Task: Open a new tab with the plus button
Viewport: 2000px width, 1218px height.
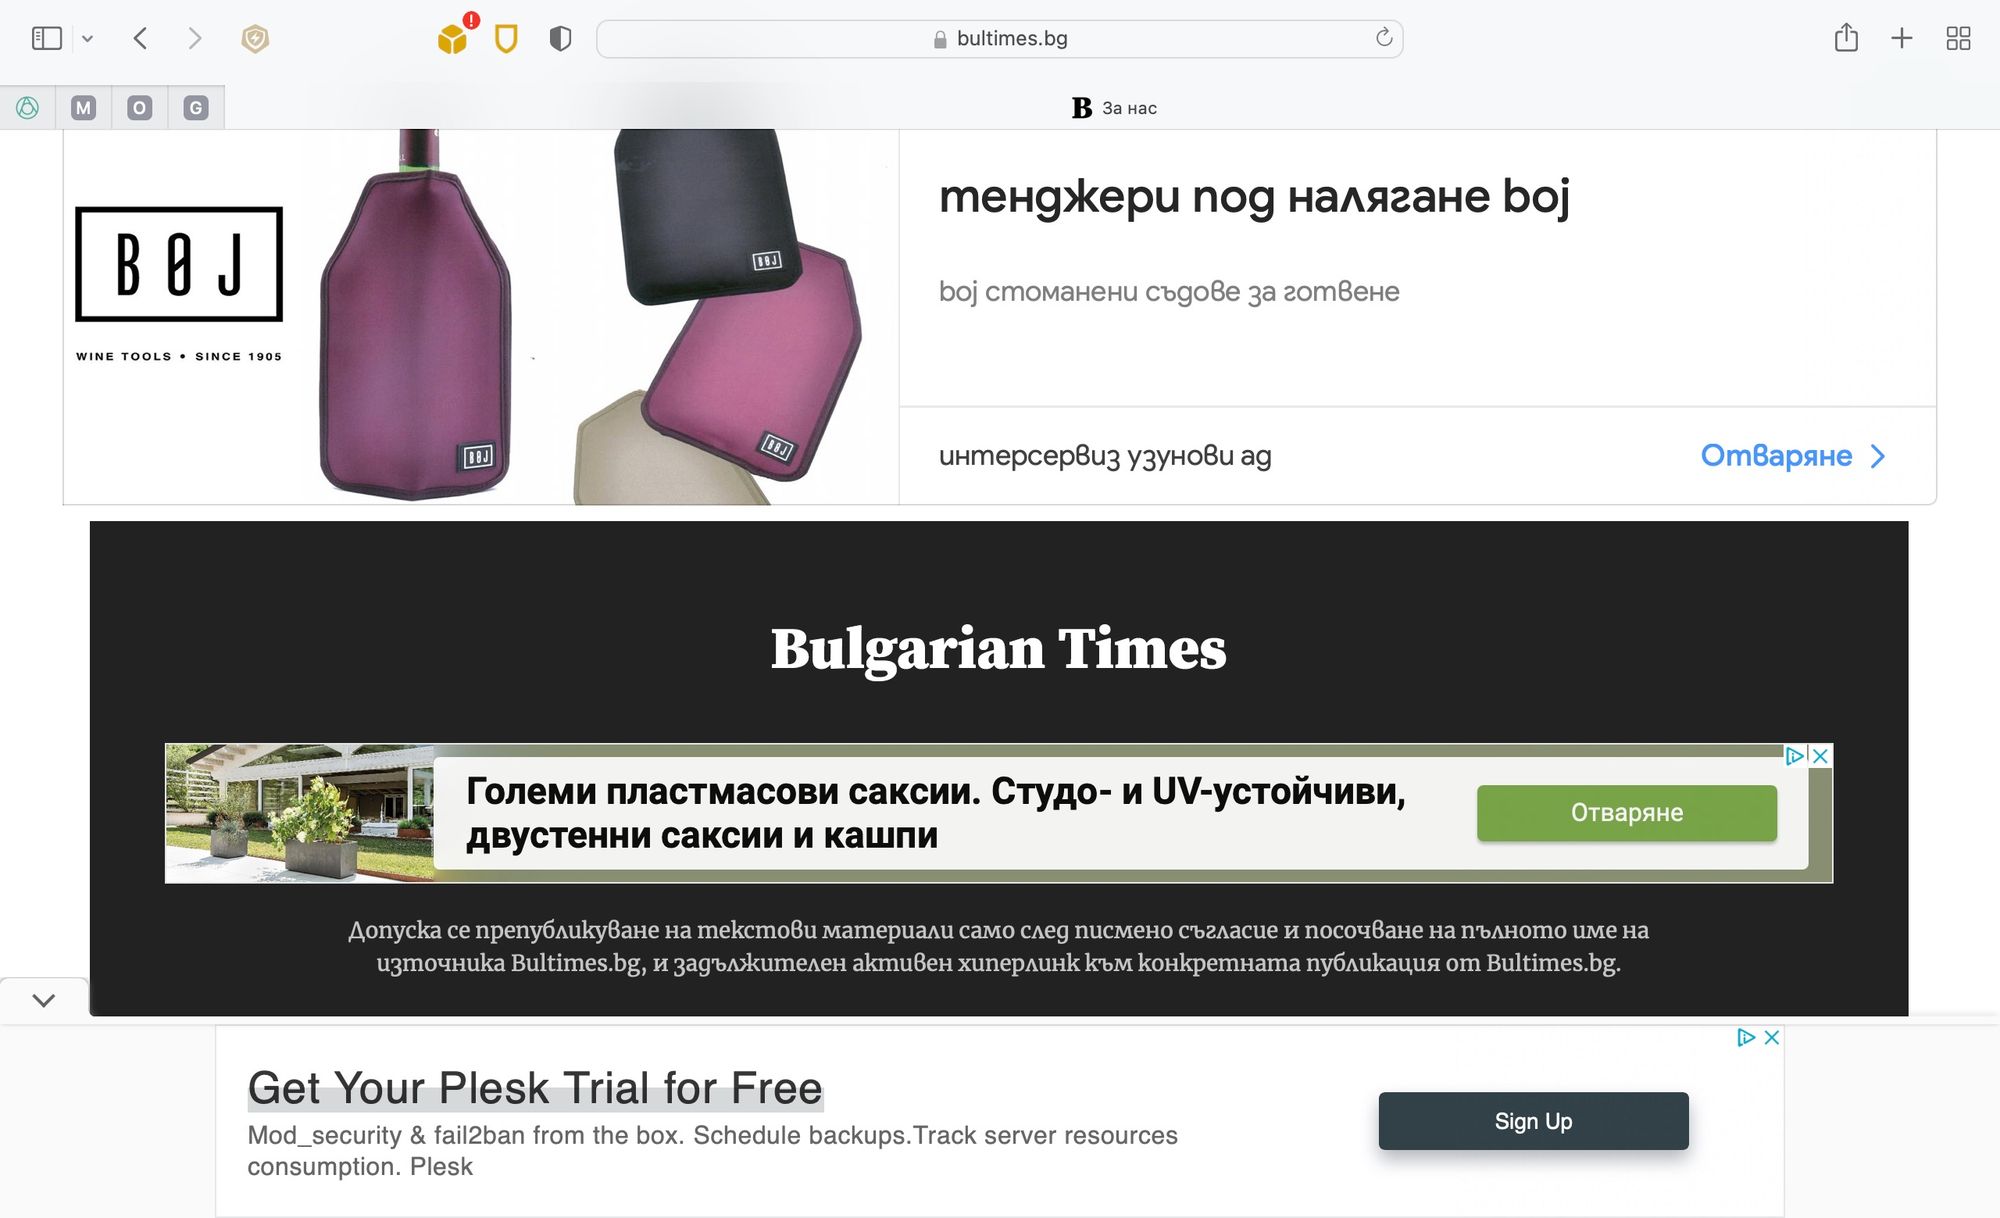Action: click(1902, 38)
